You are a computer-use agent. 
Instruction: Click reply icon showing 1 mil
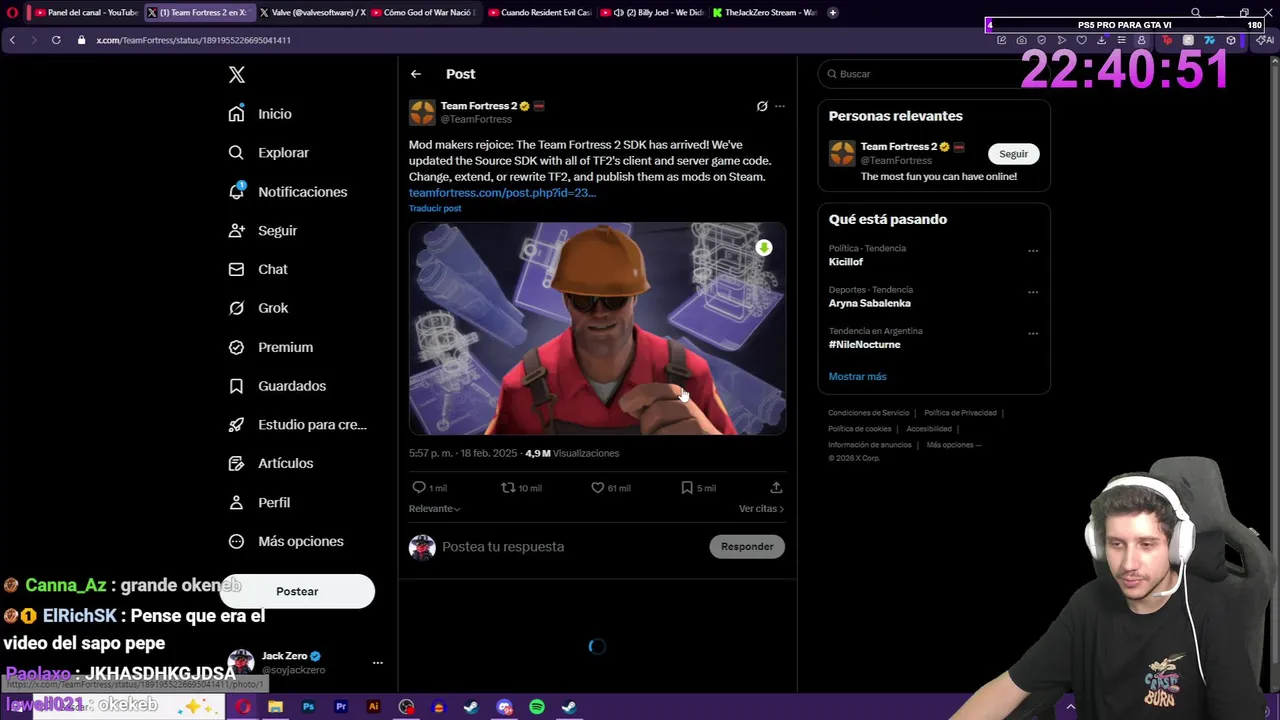(x=419, y=488)
